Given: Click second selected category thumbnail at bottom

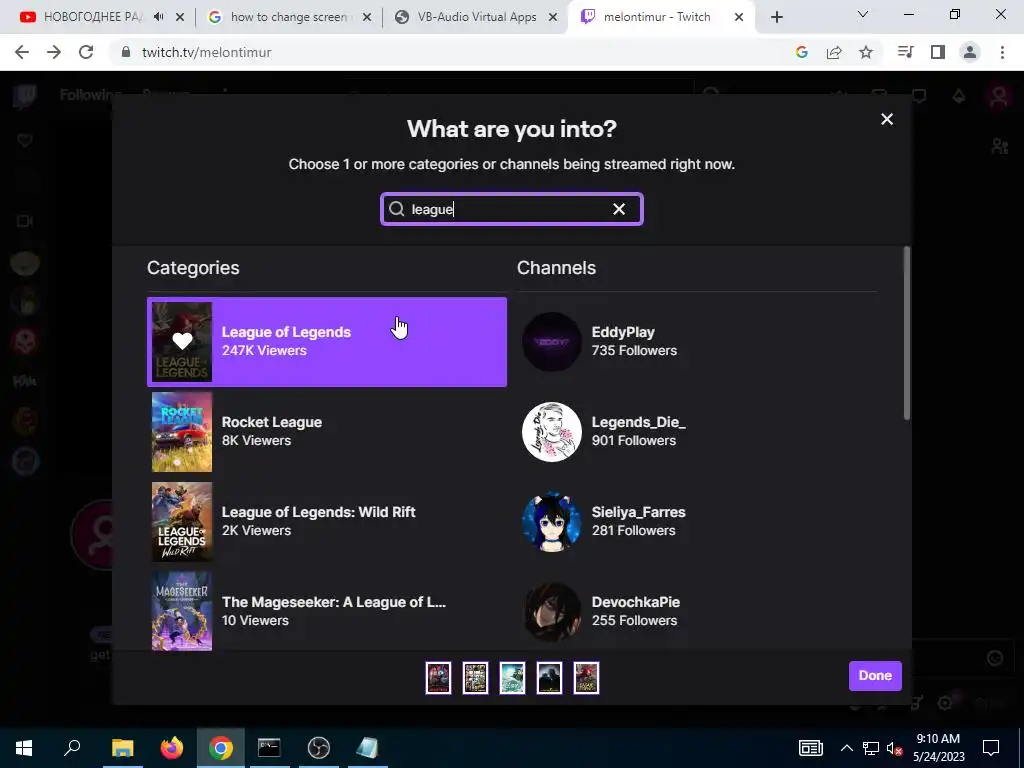Looking at the screenshot, I should pos(475,678).
